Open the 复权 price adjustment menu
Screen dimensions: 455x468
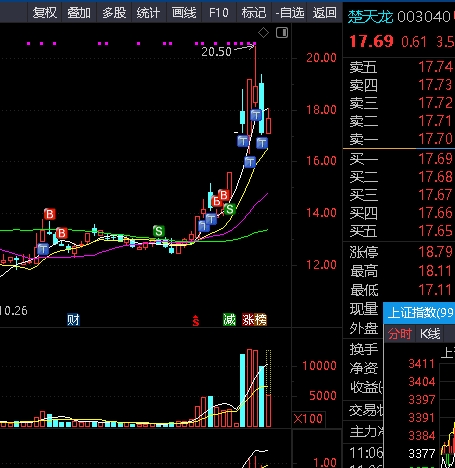[44, 13]
